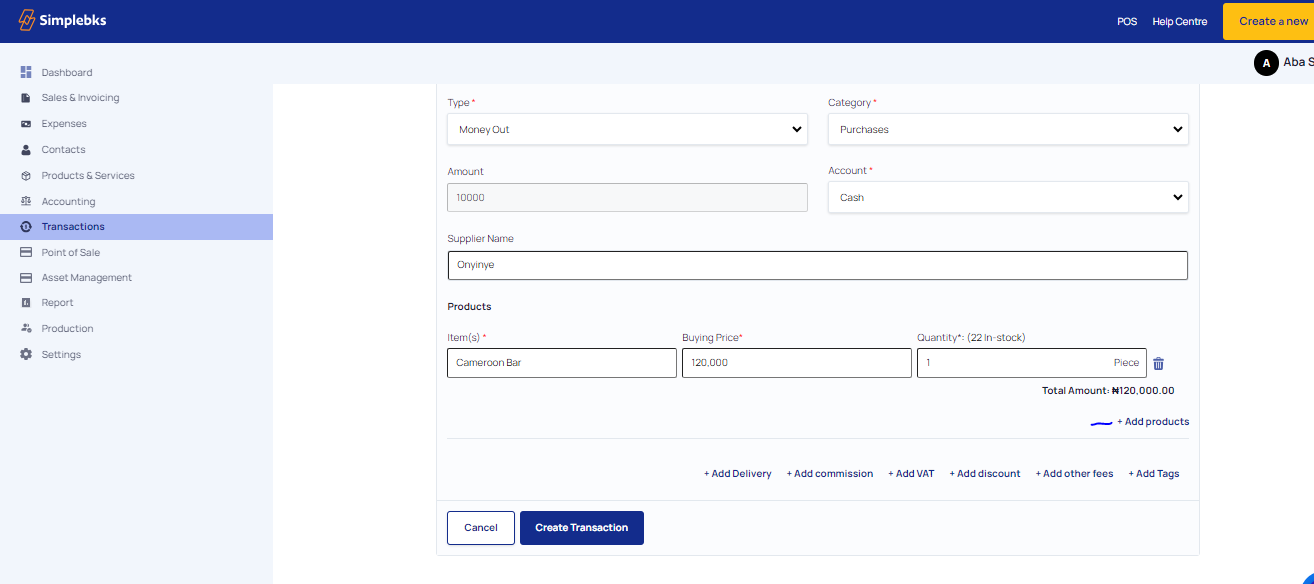Viewport: 1314px width, 584px height.
Task: Click the + Add products link
Action: pos(1153,422)
